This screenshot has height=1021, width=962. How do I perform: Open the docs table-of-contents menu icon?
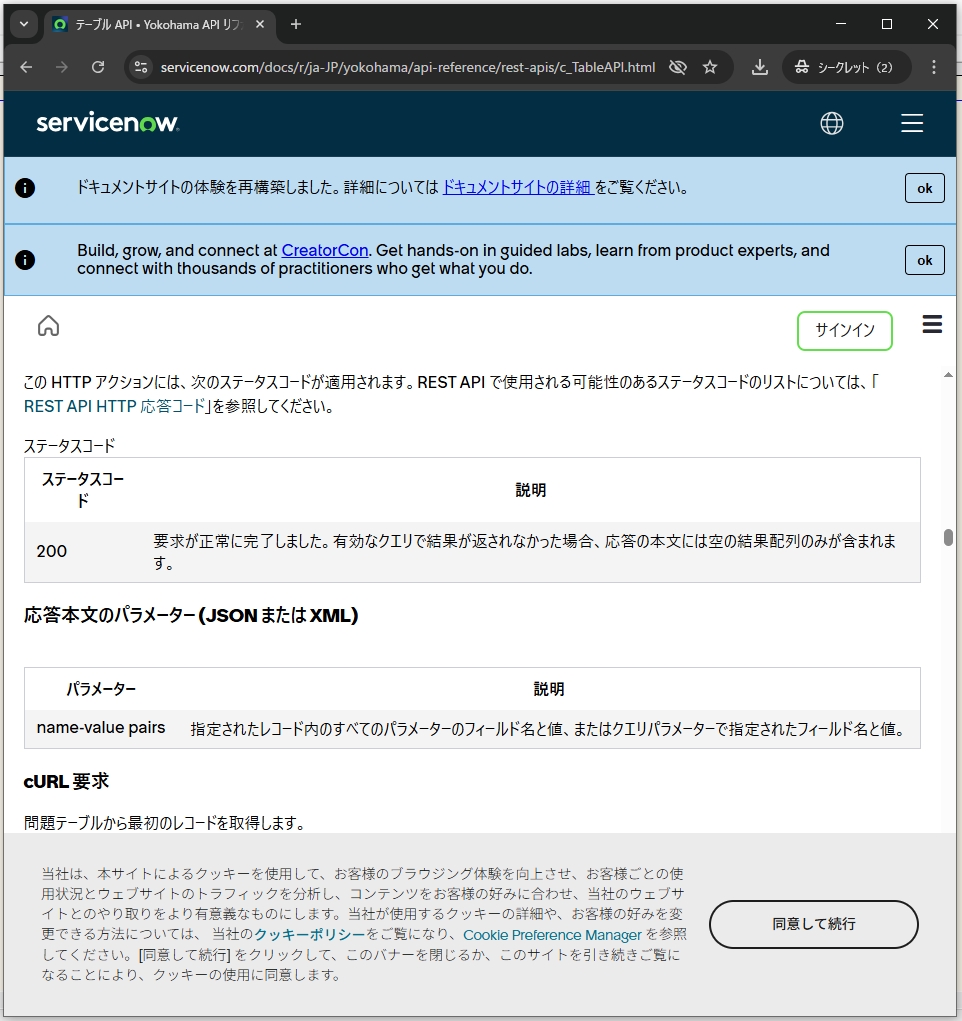point(932,324)
